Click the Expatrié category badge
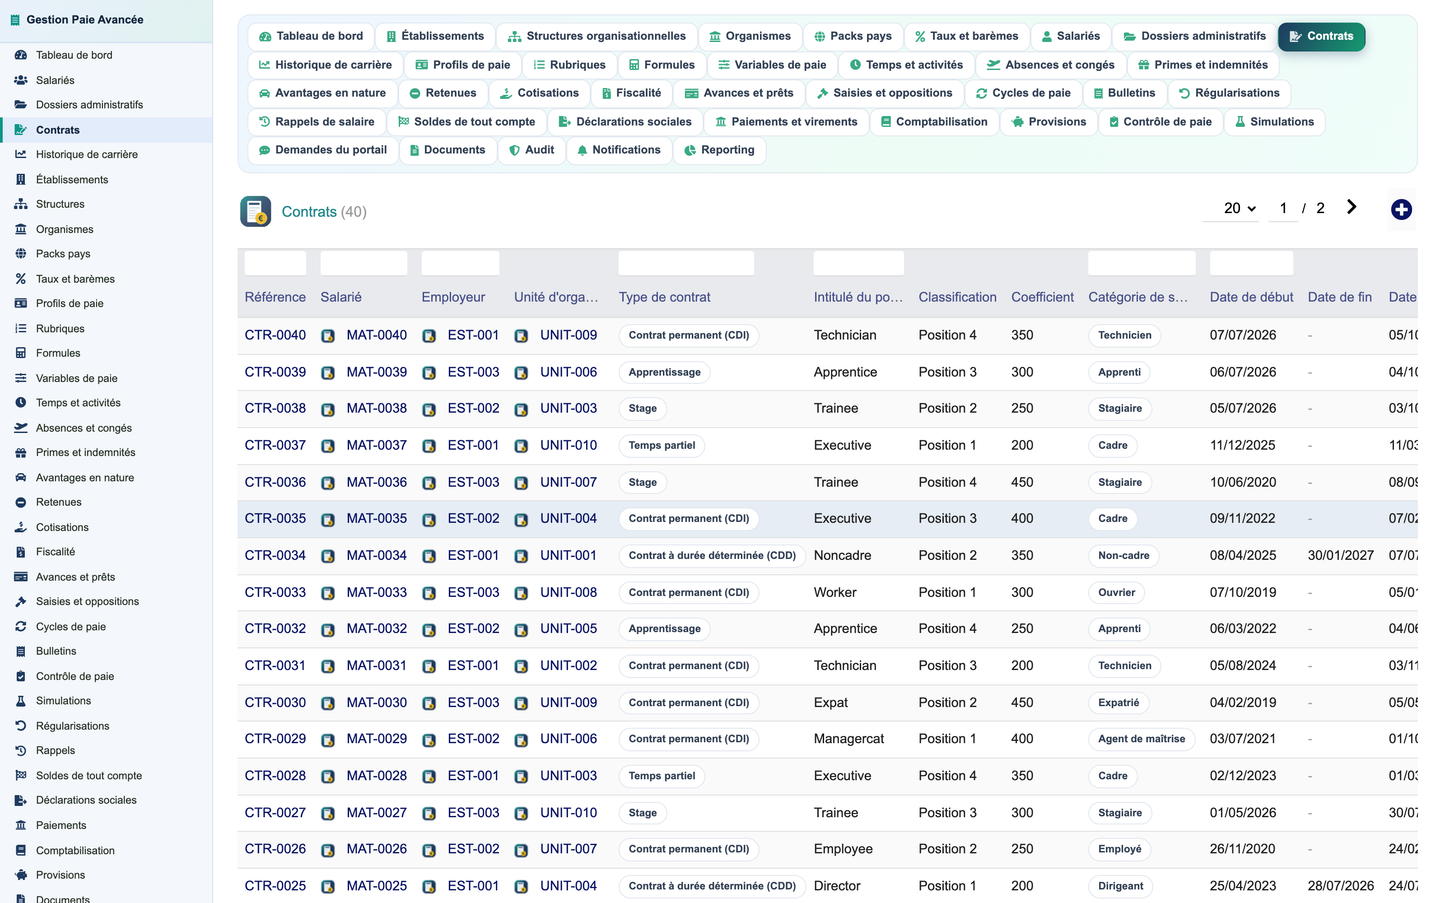Screen dimensions: 1445x903 tap(1118, 703)
